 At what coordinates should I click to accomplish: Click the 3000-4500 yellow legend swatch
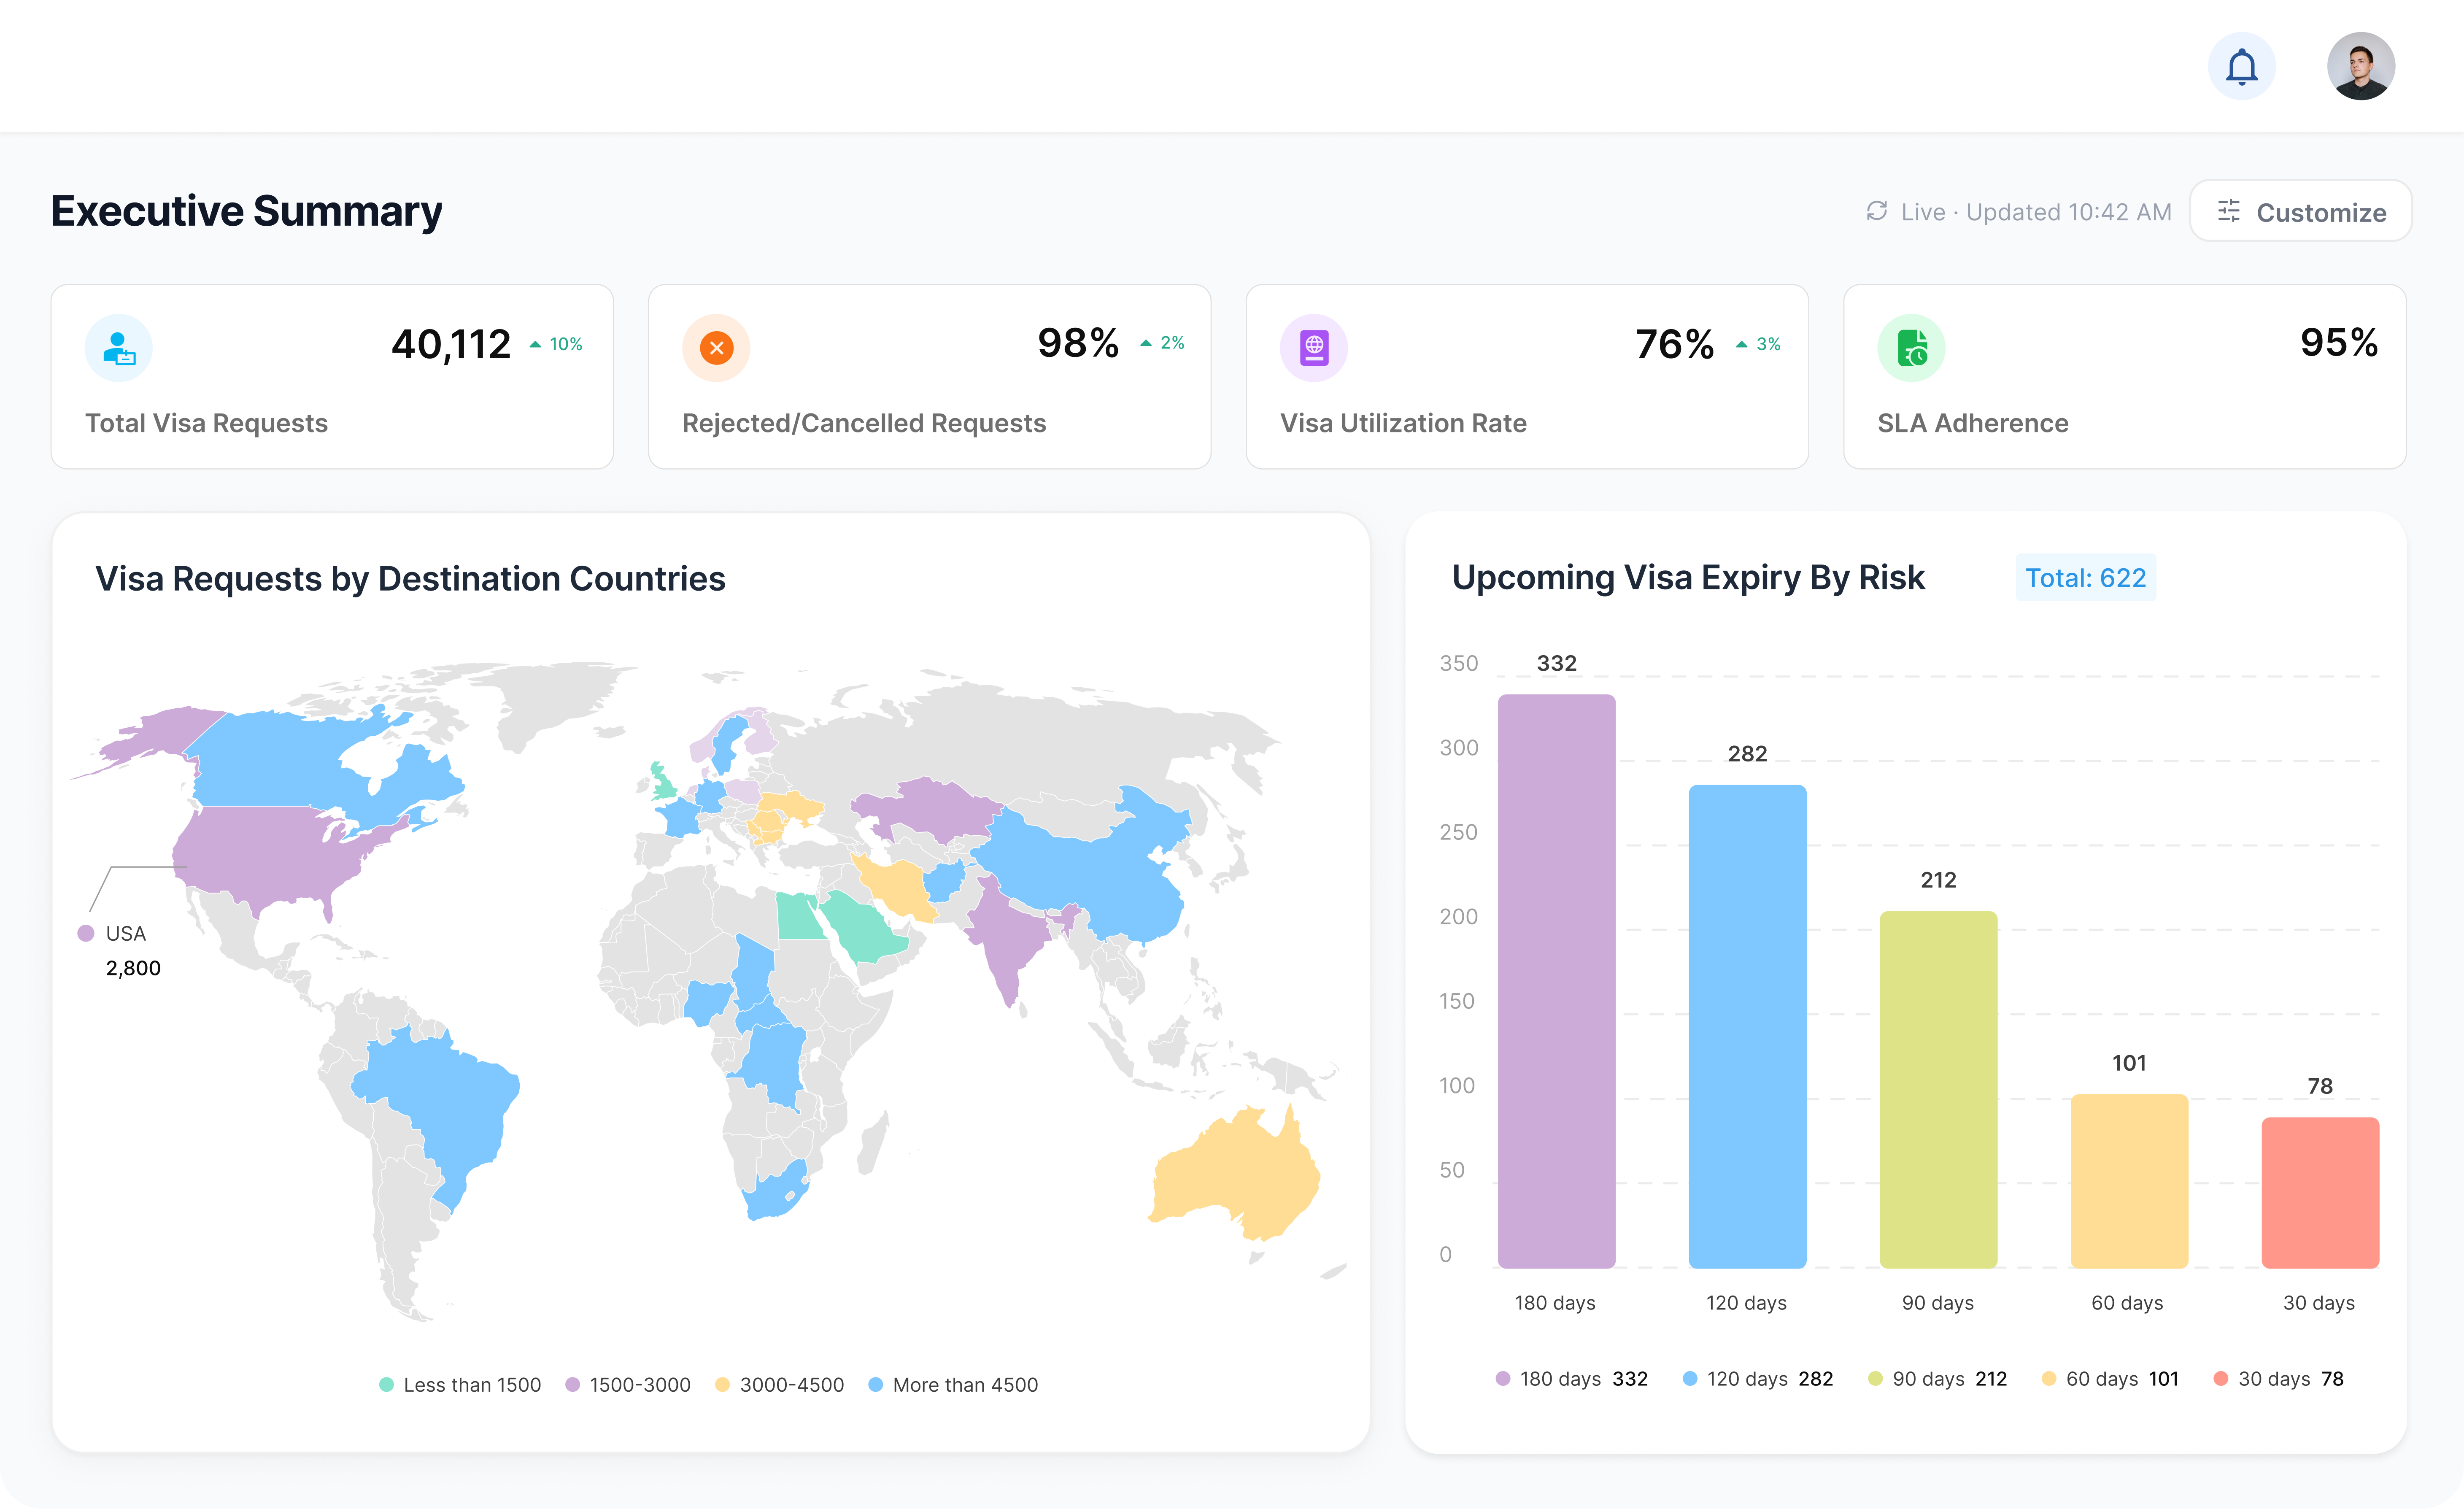point(722,1385)
